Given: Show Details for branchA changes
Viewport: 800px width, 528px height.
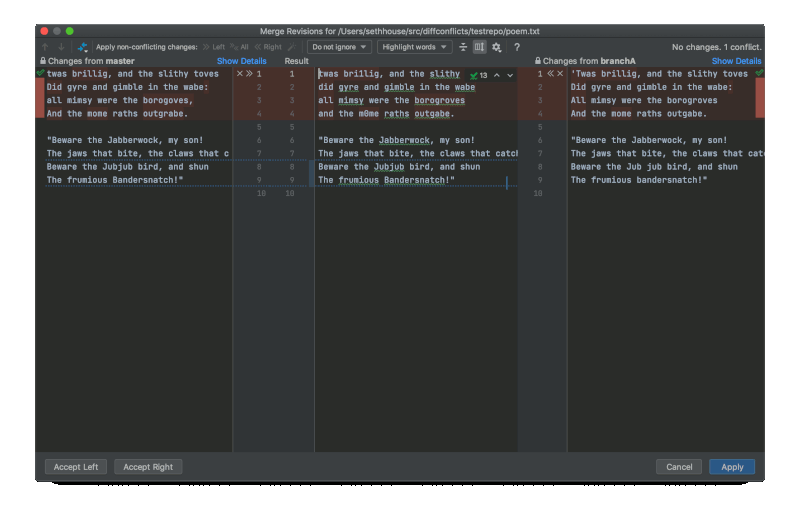Looking at the screenshot, I should [x=736, y=61].
